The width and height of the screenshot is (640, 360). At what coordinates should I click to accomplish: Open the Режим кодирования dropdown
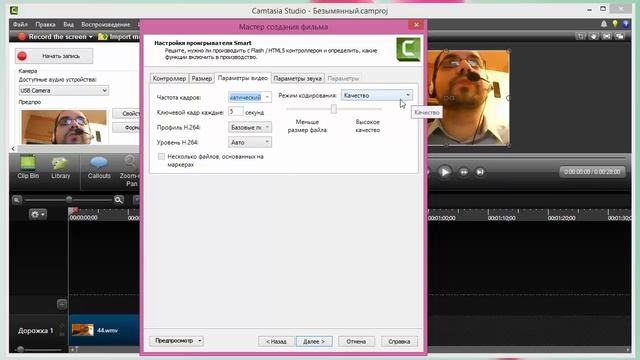pos(377,95)
